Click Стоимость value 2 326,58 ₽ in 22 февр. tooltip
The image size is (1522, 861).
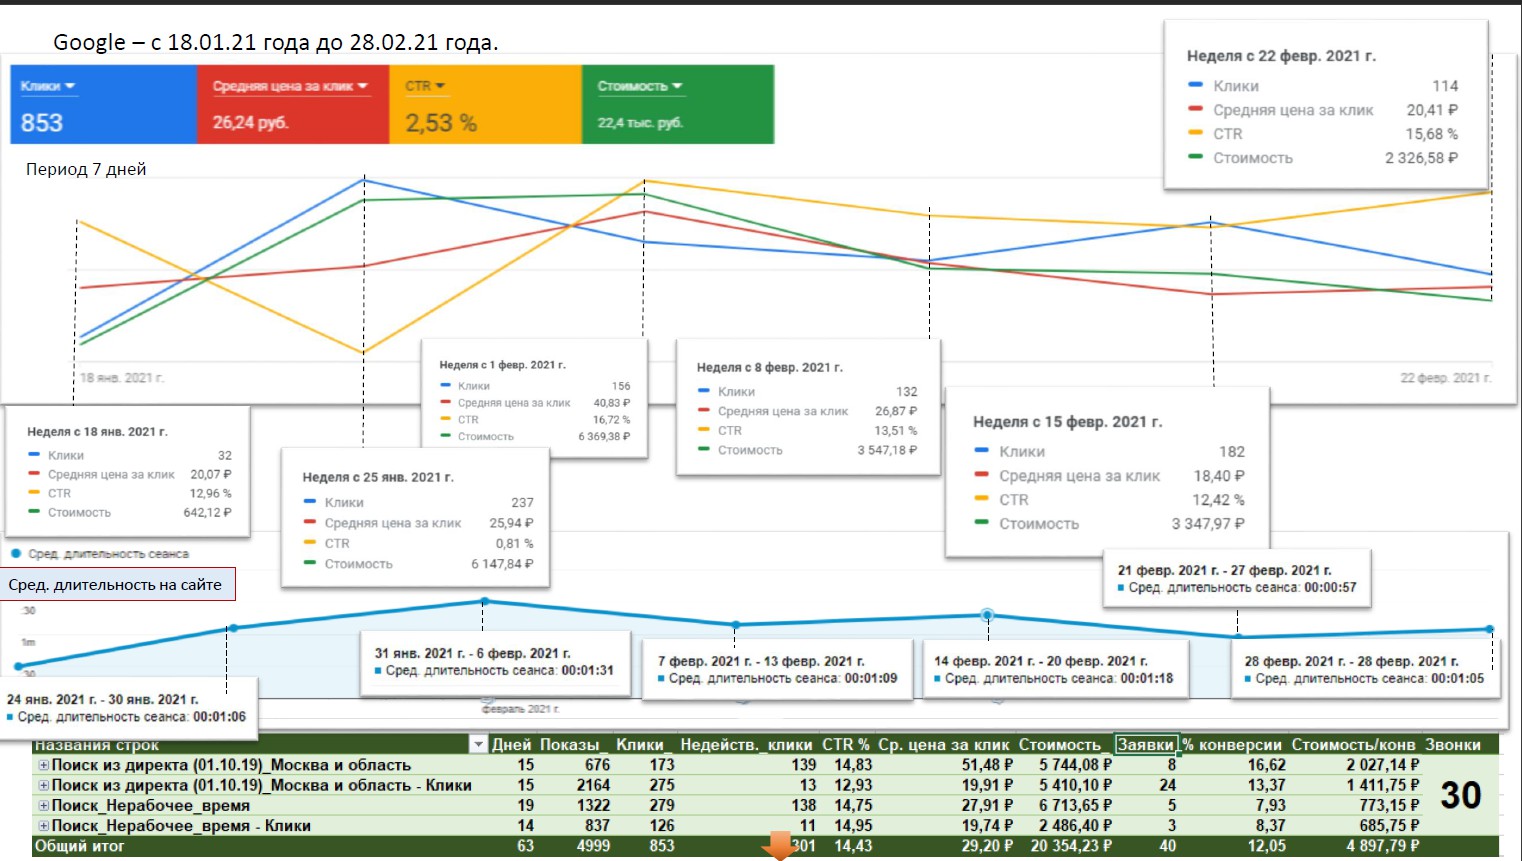[1421, 158]
